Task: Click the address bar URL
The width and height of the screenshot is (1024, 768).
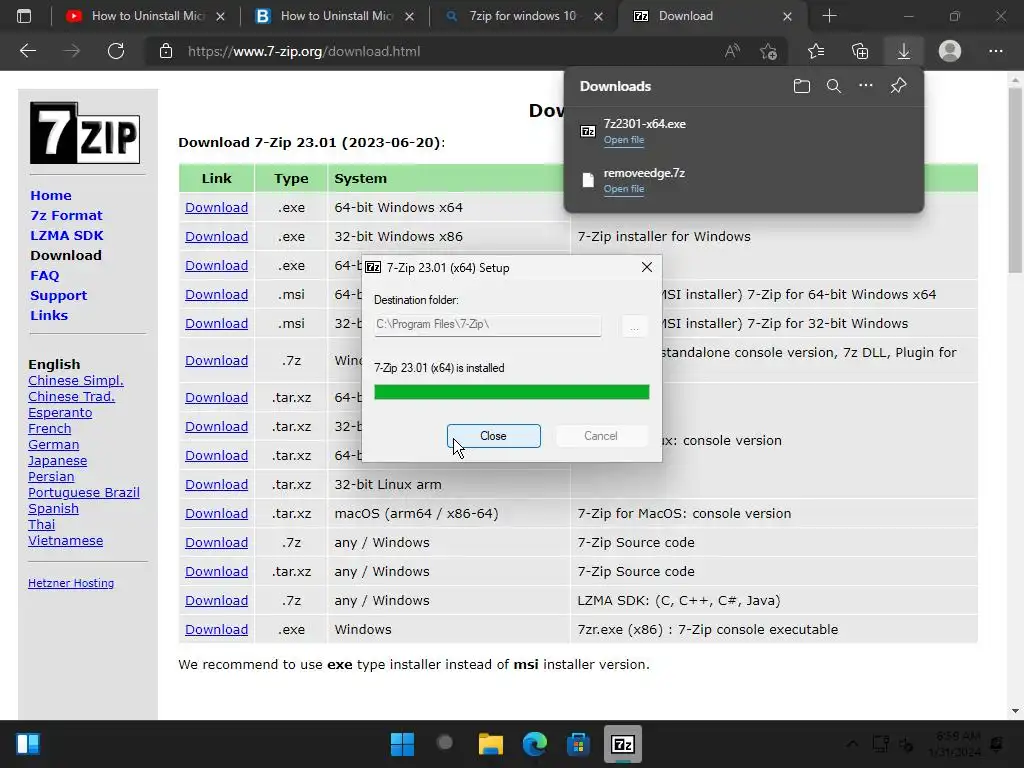Action: tap(304, 51)
